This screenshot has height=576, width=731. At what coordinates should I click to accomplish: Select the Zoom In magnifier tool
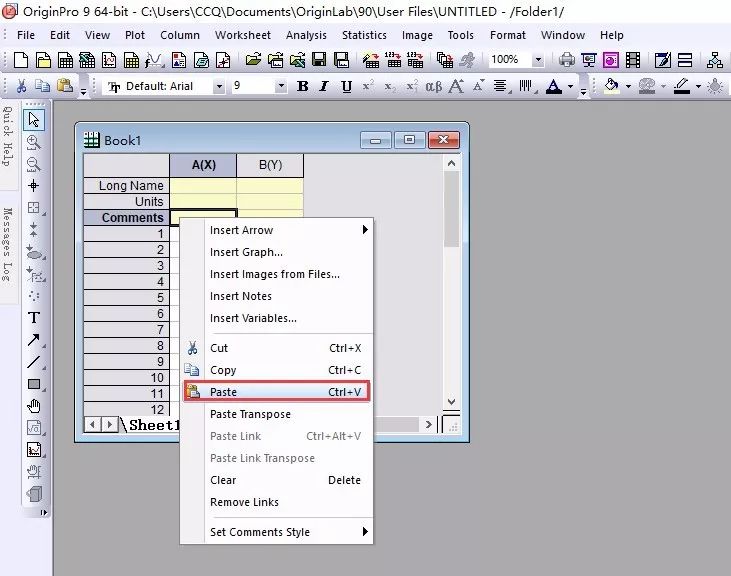(34, 142)
